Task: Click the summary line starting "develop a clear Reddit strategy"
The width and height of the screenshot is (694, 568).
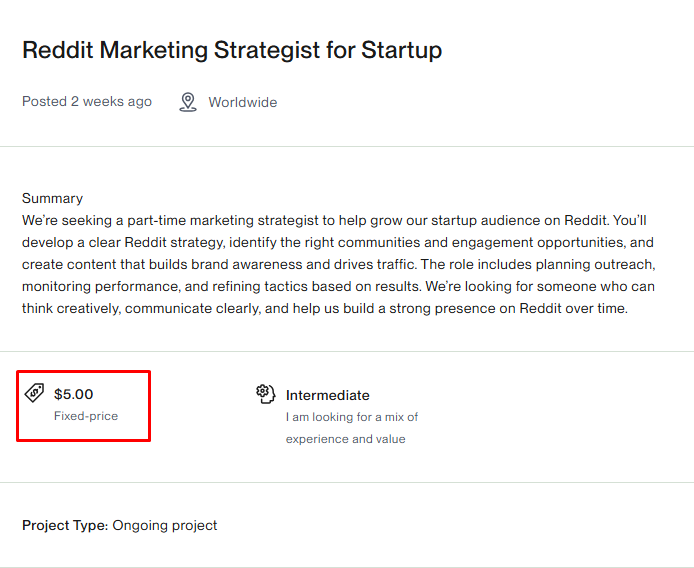Action: (338, 243)
